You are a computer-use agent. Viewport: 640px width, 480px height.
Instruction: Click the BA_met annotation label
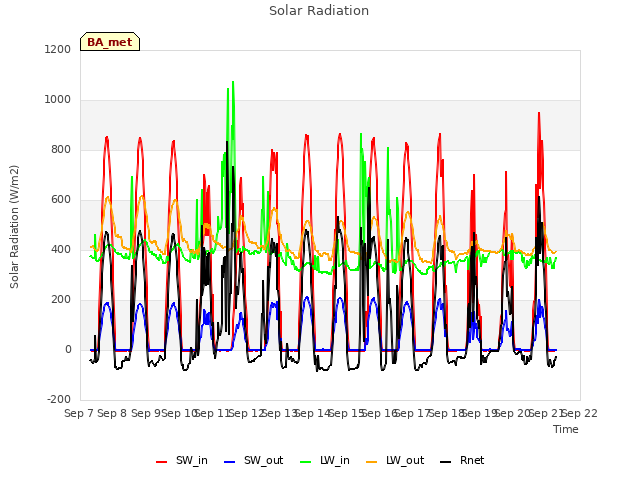click(x=110, y=42)
